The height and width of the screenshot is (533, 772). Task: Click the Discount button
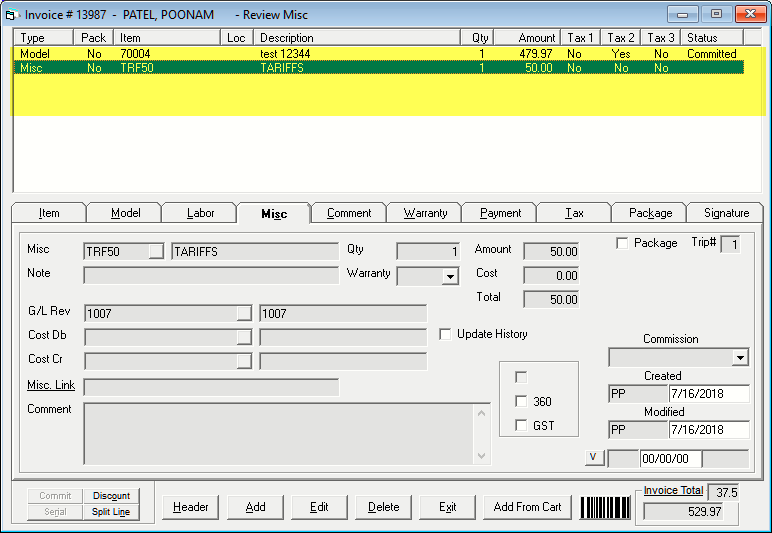coord(111,496)
